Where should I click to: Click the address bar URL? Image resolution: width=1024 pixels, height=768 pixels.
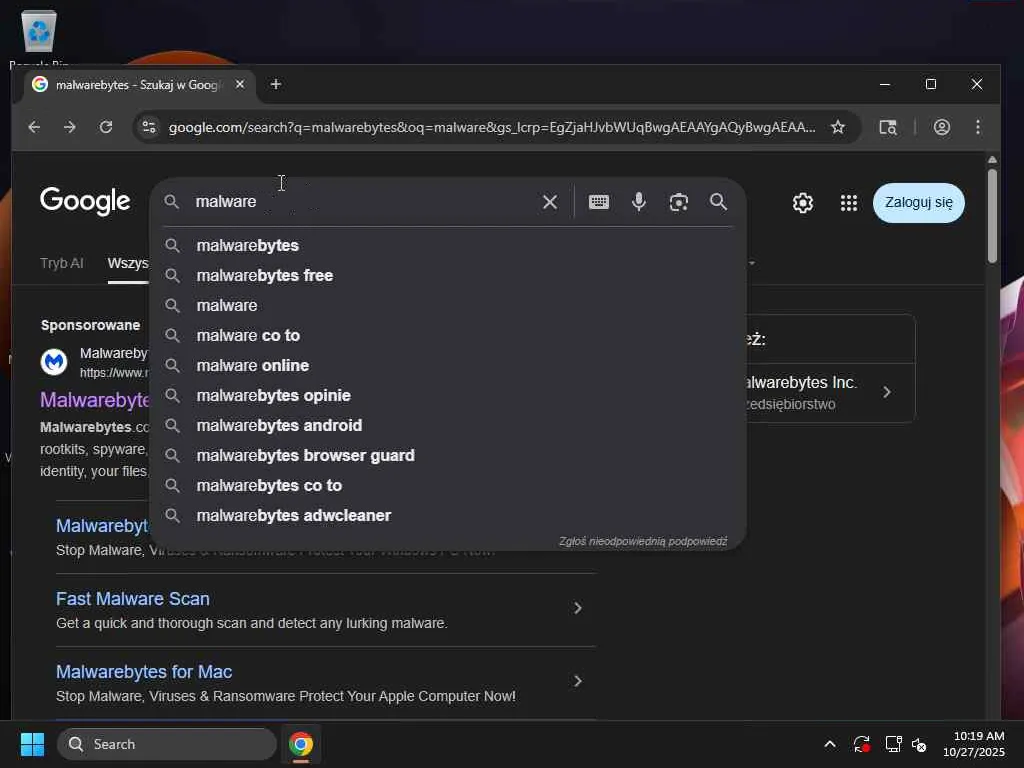pos(492,127)
